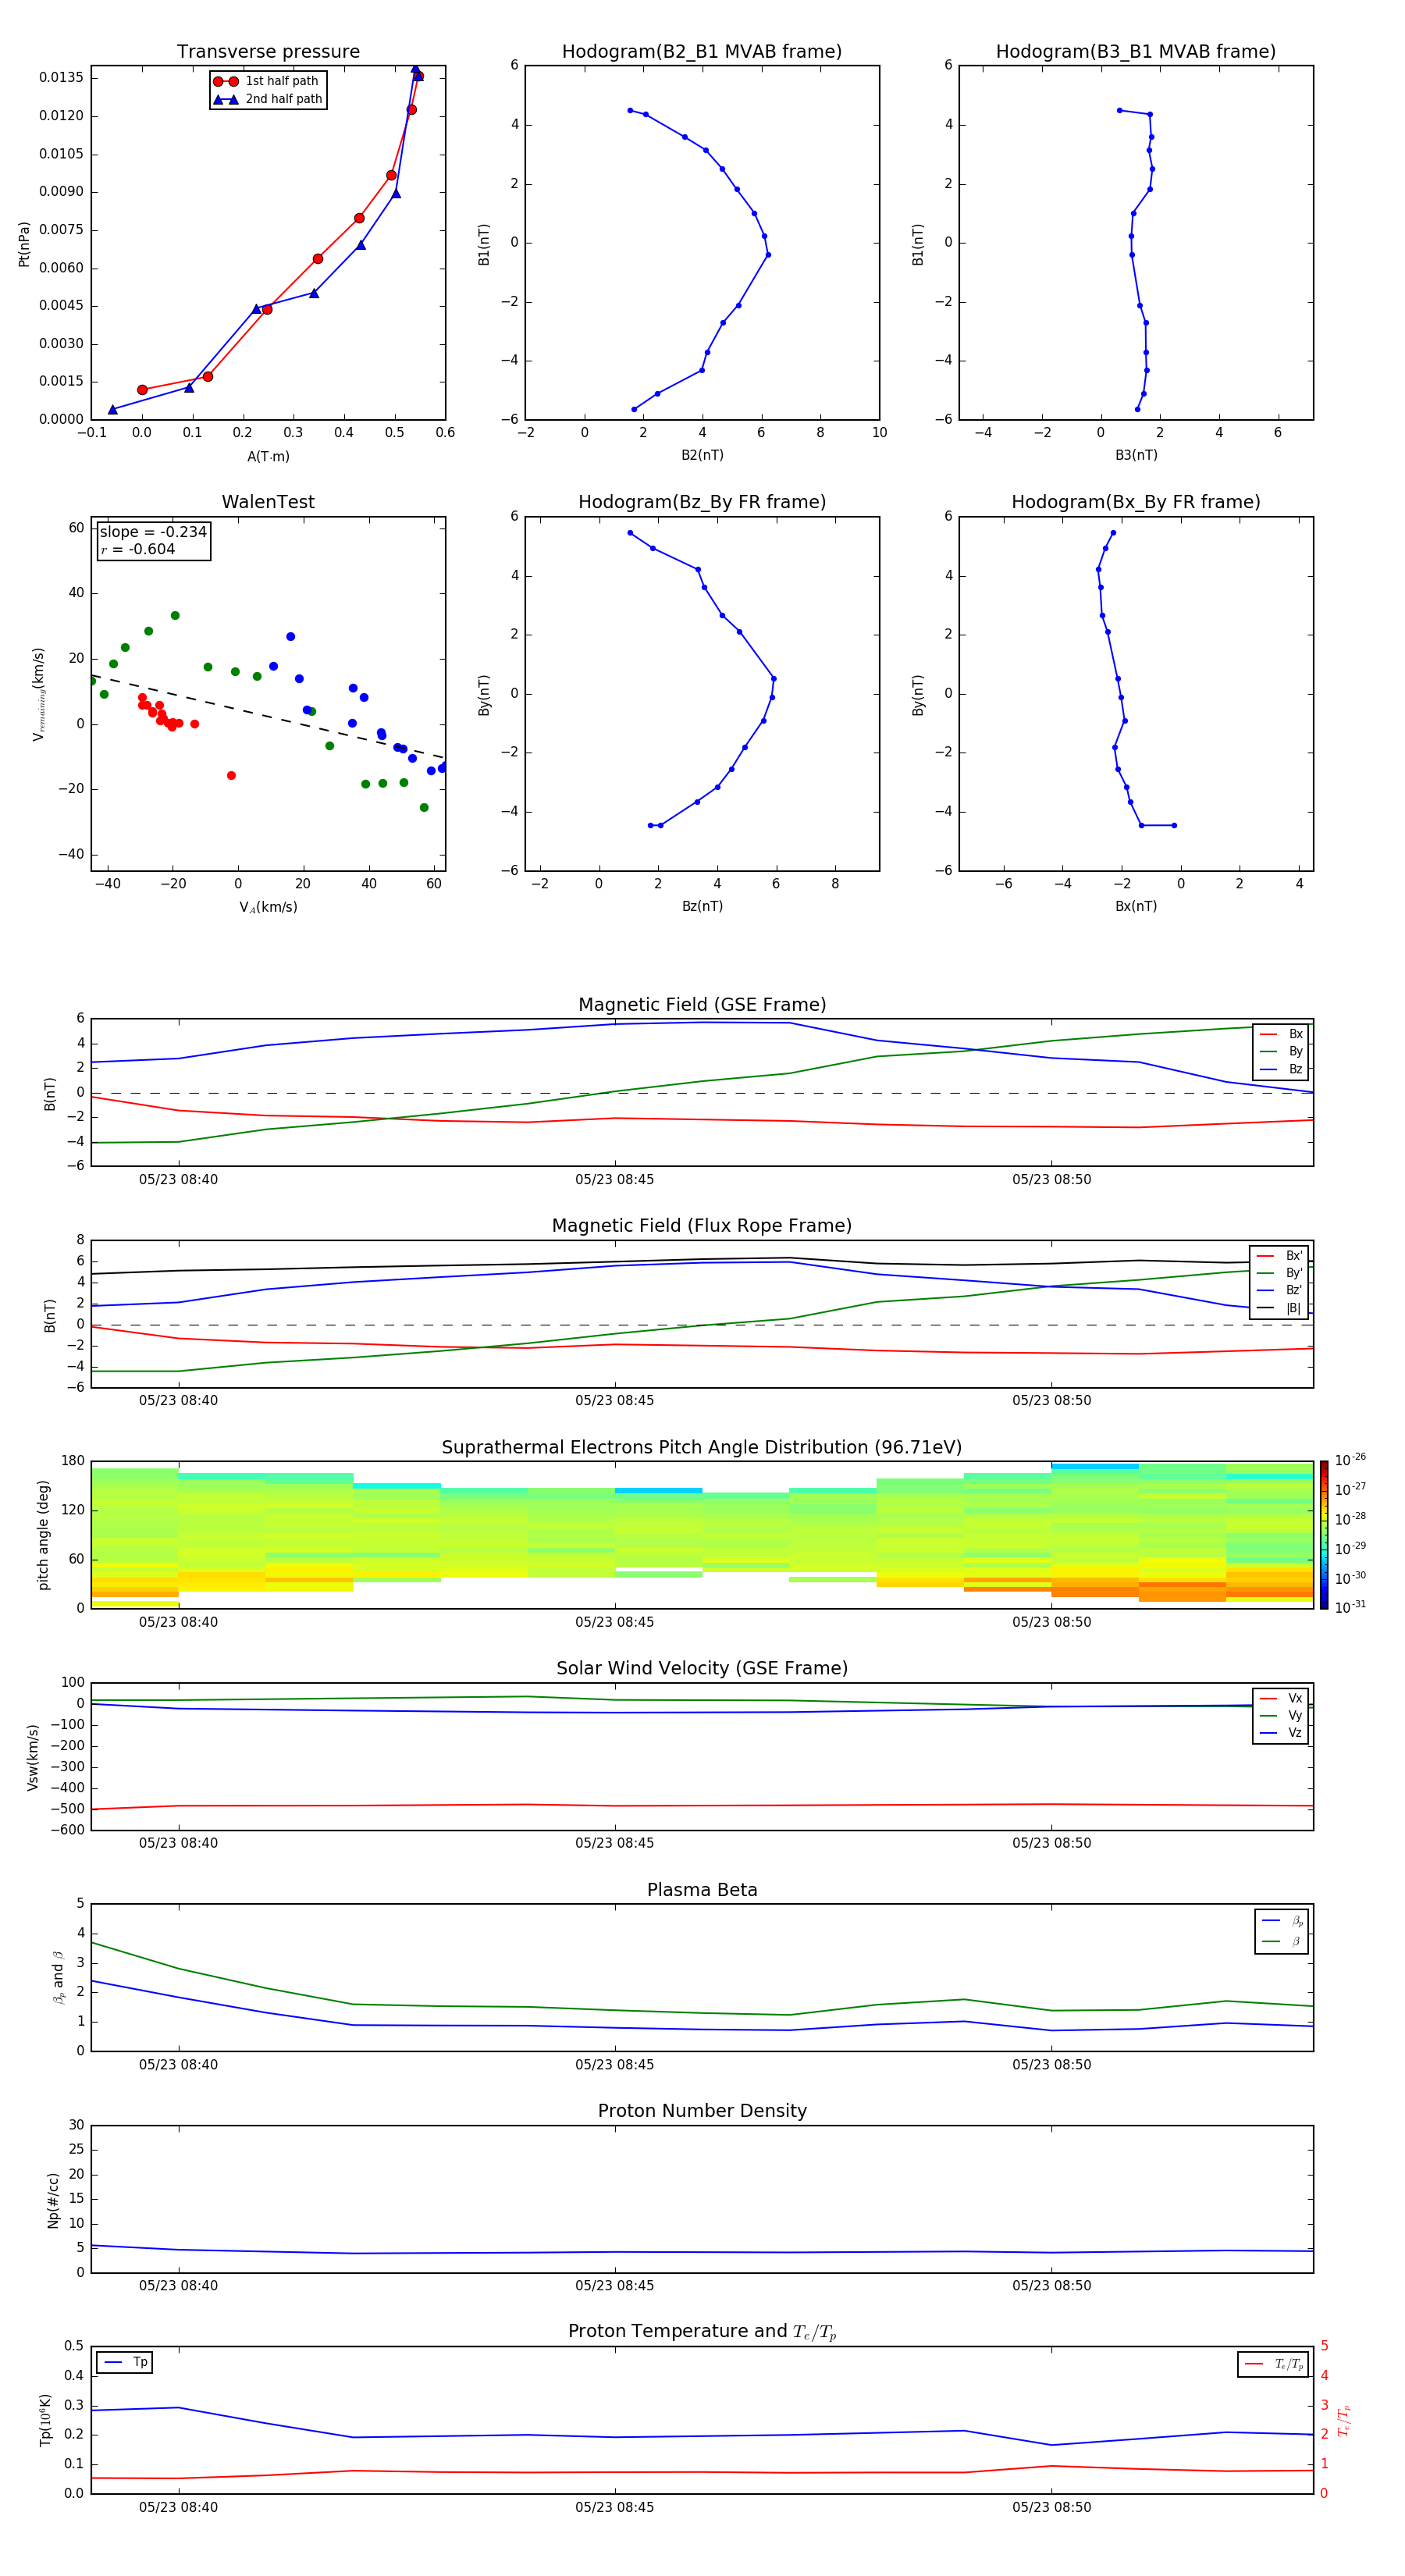Click the βp legend entry in Plasma Beta
Screen dimensions: 1405x2576
tap(1282, 1921)
